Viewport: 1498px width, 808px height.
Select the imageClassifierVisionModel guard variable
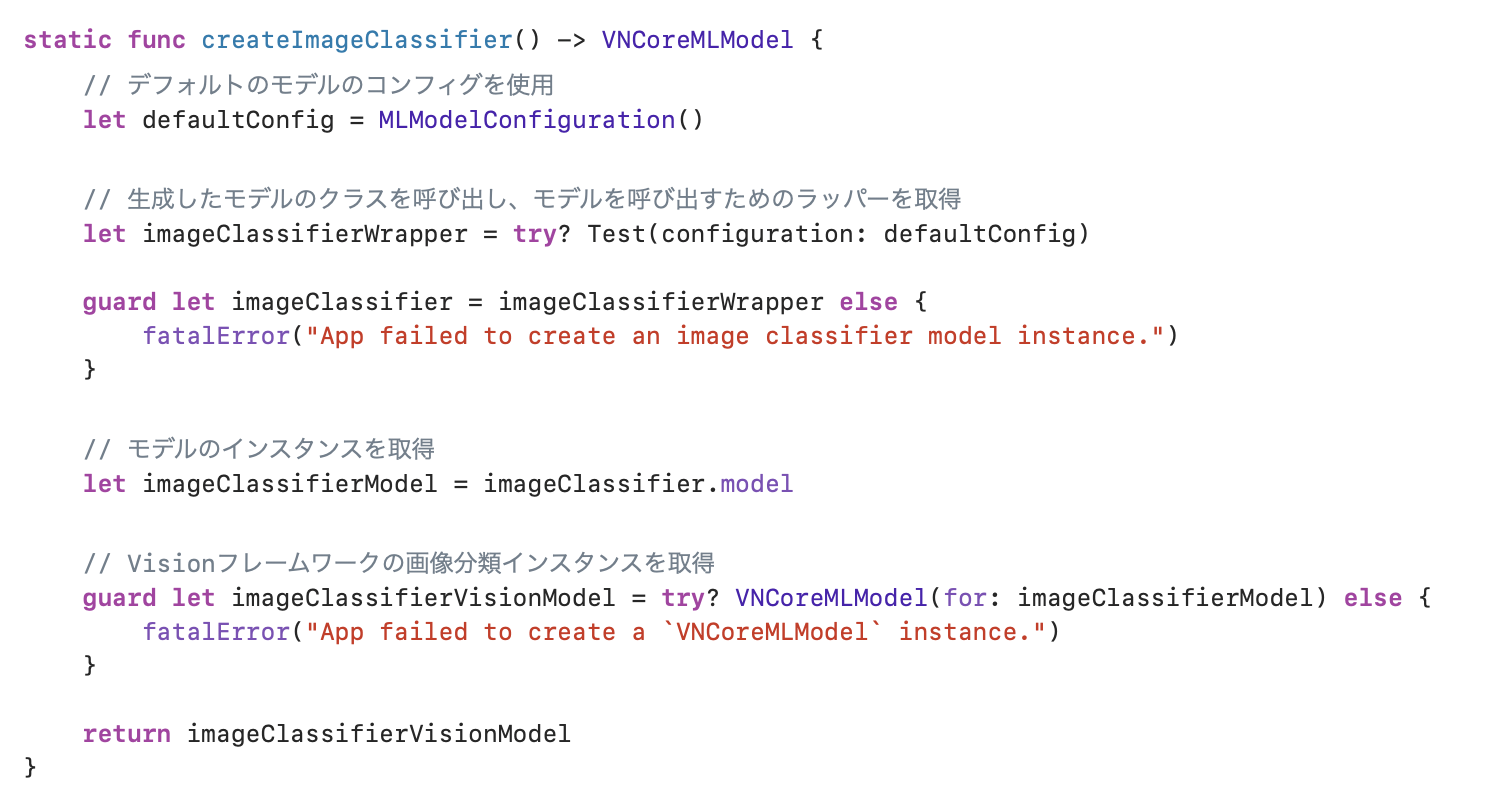[x=423, y=598]
